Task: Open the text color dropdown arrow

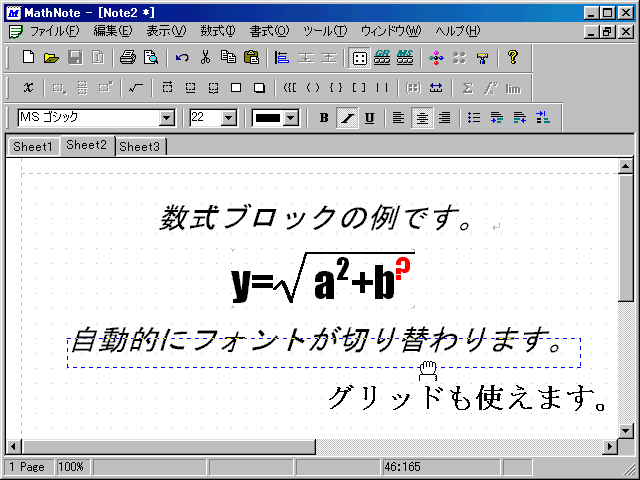Action: [x=291, y=118]
